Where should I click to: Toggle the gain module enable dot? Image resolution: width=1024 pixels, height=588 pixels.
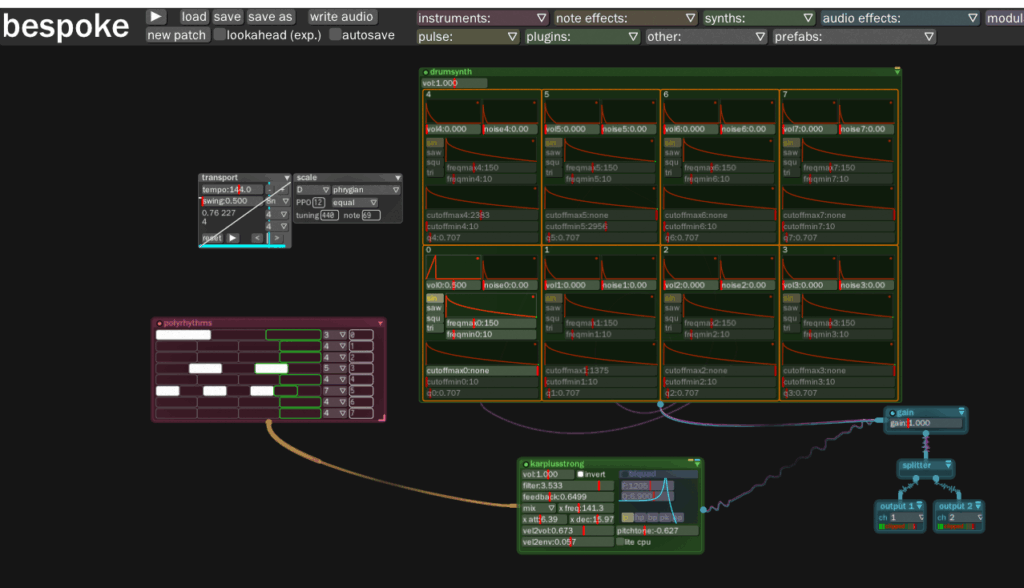892,413
